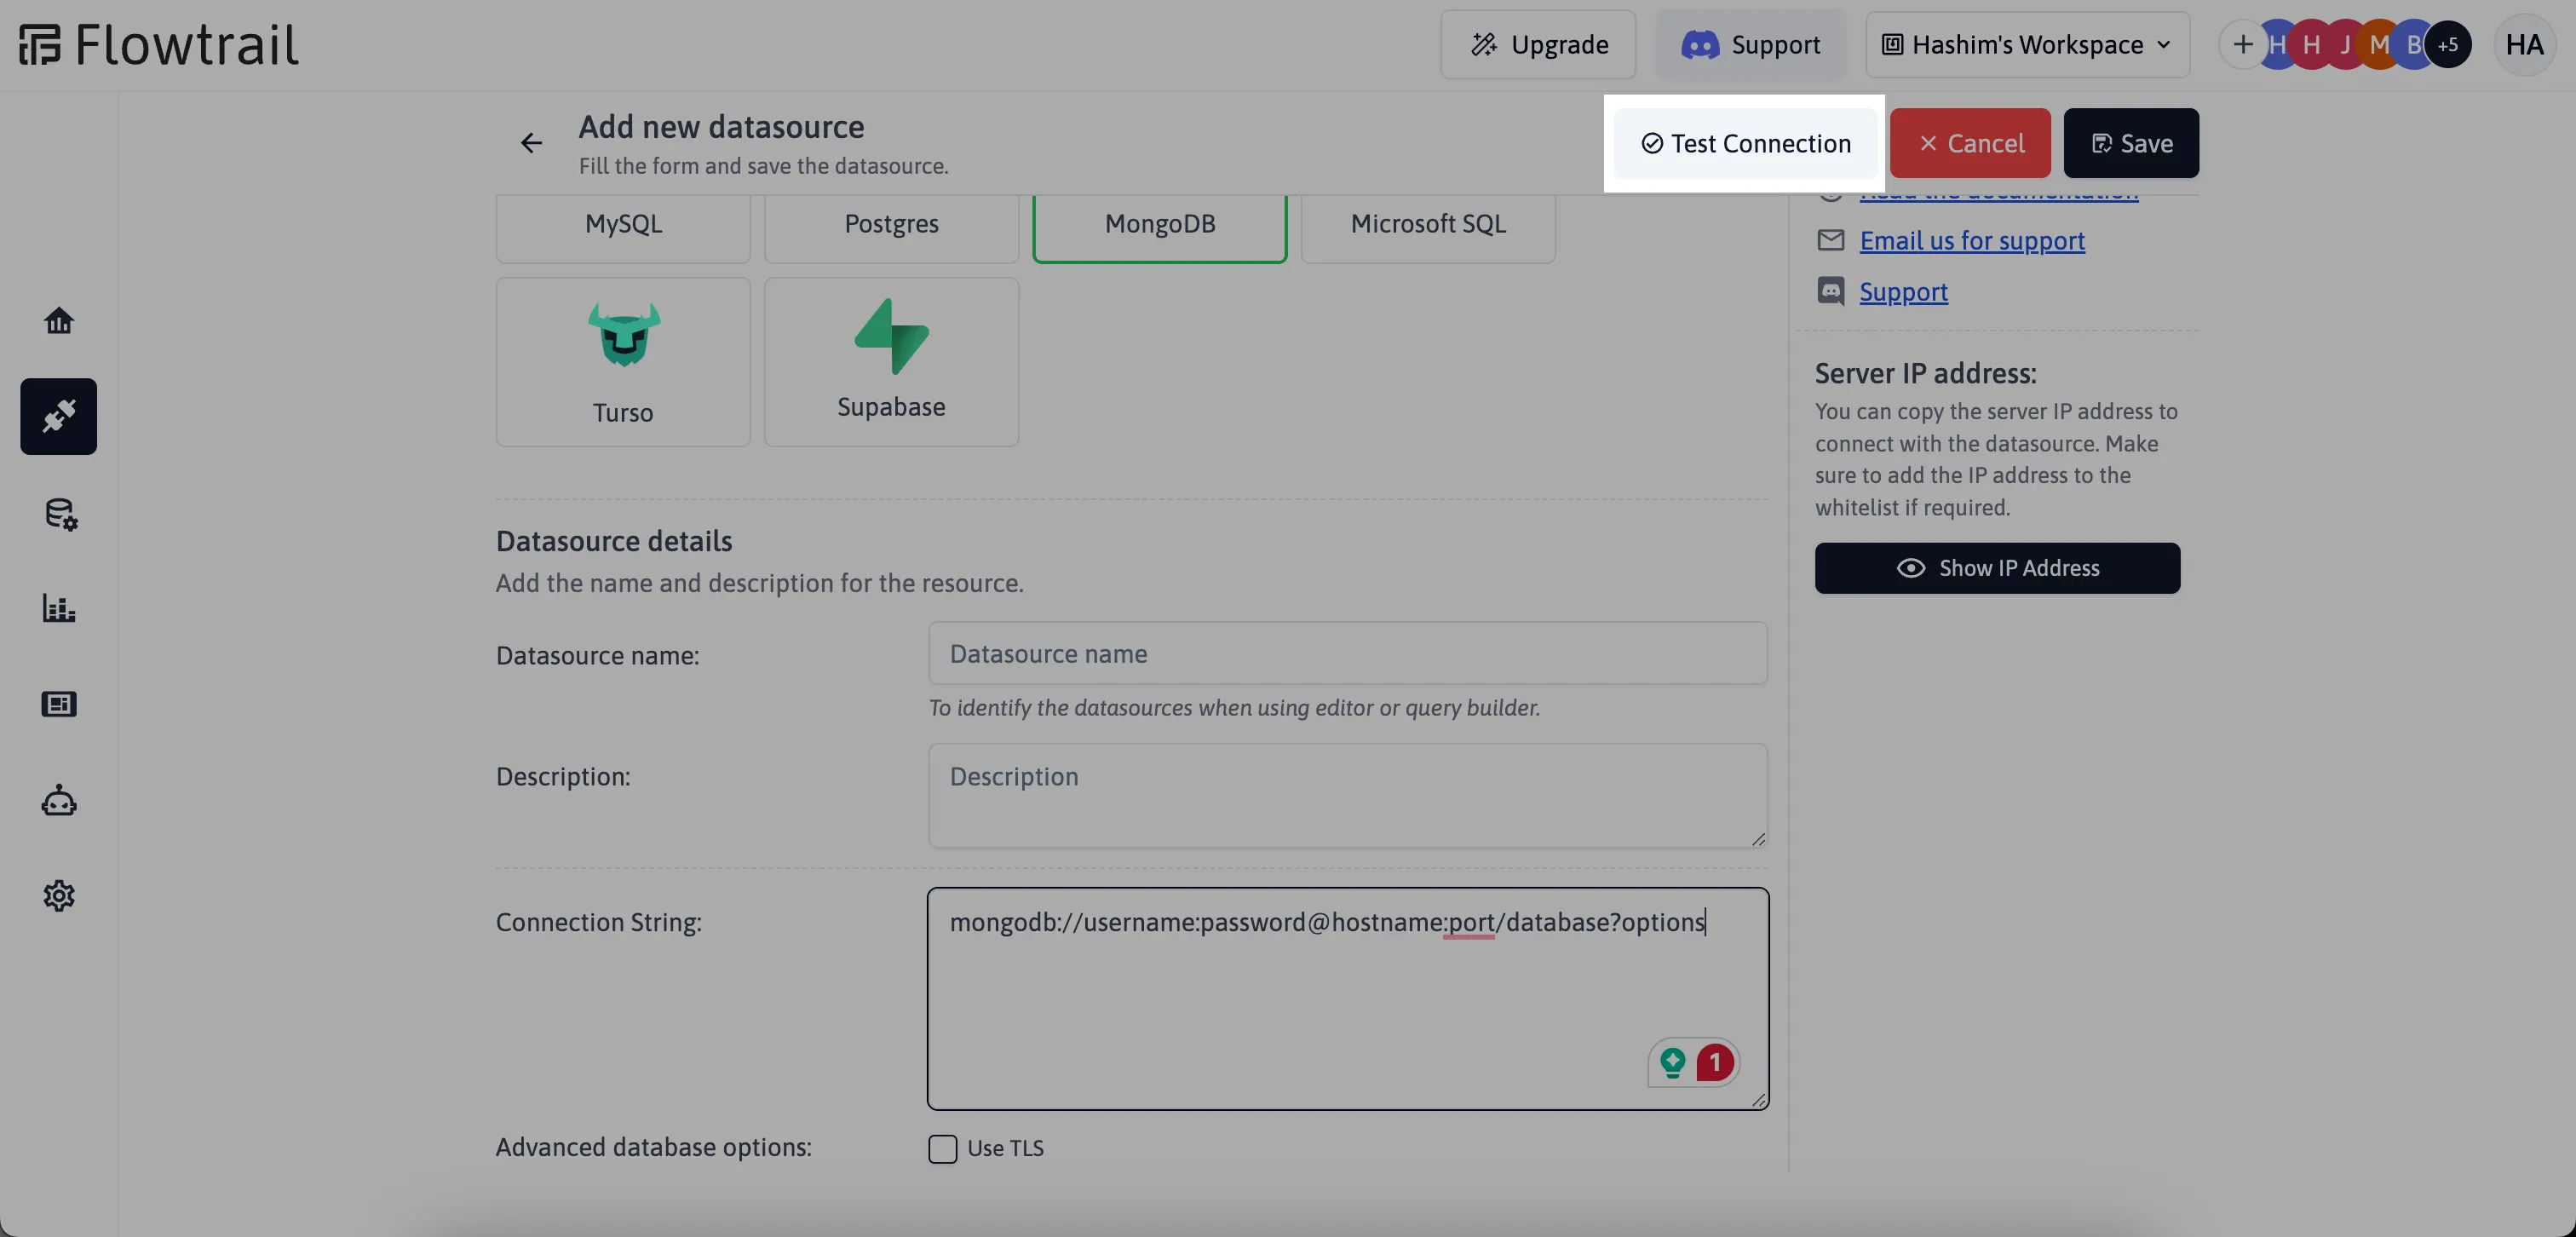Click the Supabase lightning logo

pyautogui.click(x=891, y=336)
